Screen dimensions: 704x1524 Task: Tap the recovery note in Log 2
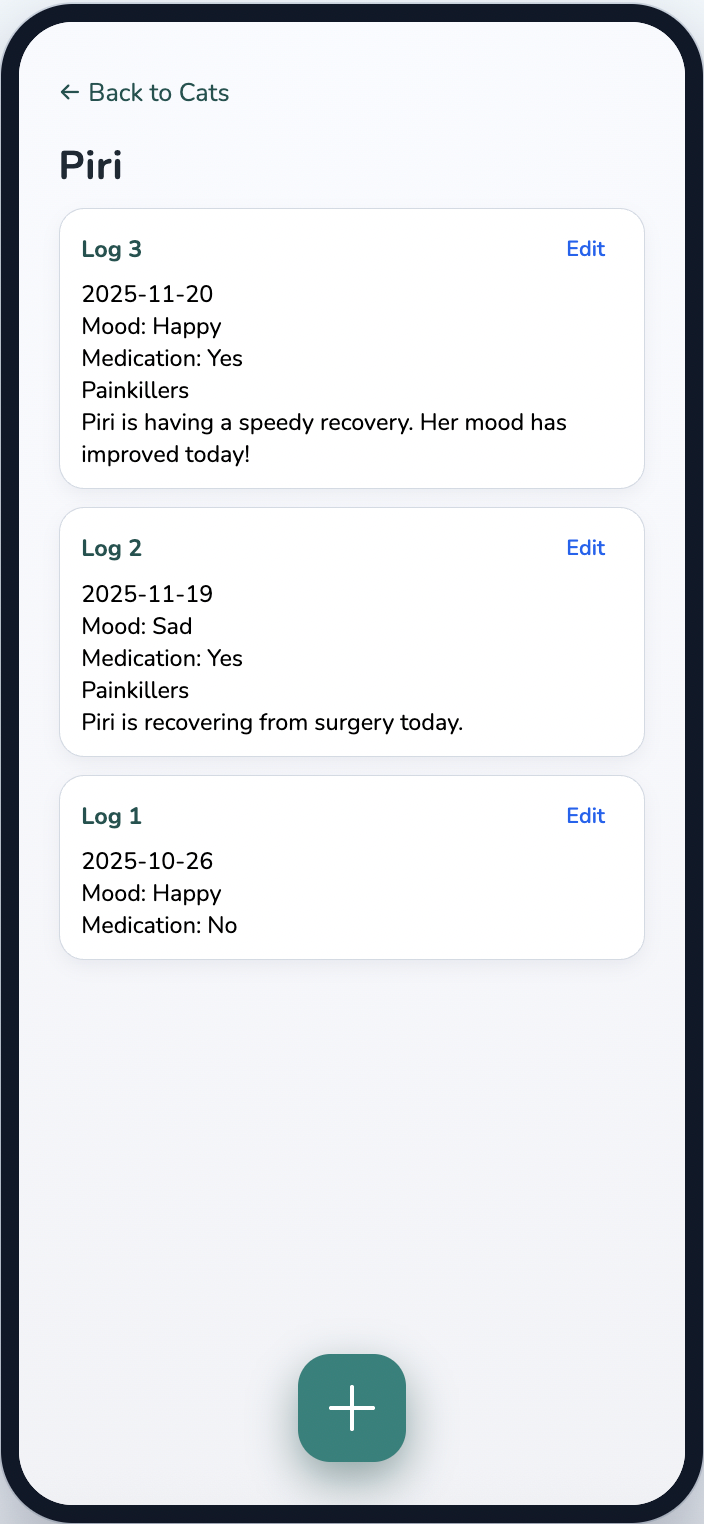point(272,722)
